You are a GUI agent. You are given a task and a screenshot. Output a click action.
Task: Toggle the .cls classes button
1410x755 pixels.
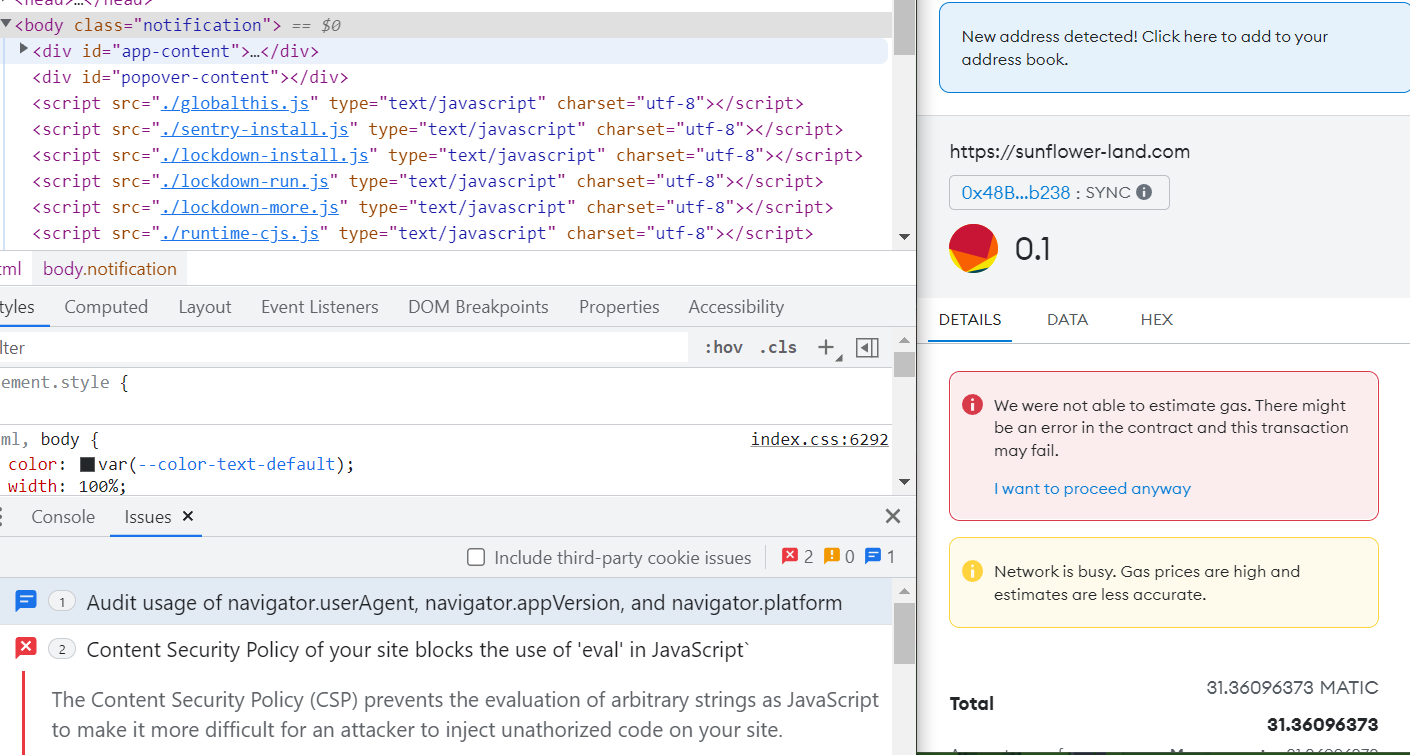(778, 347)
